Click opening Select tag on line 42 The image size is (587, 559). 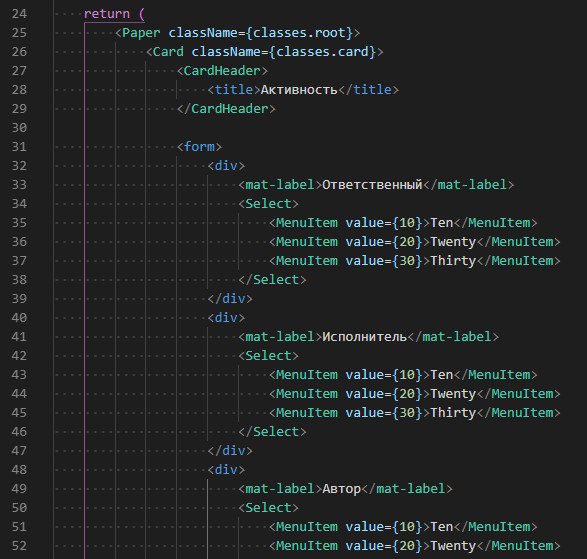268,356
